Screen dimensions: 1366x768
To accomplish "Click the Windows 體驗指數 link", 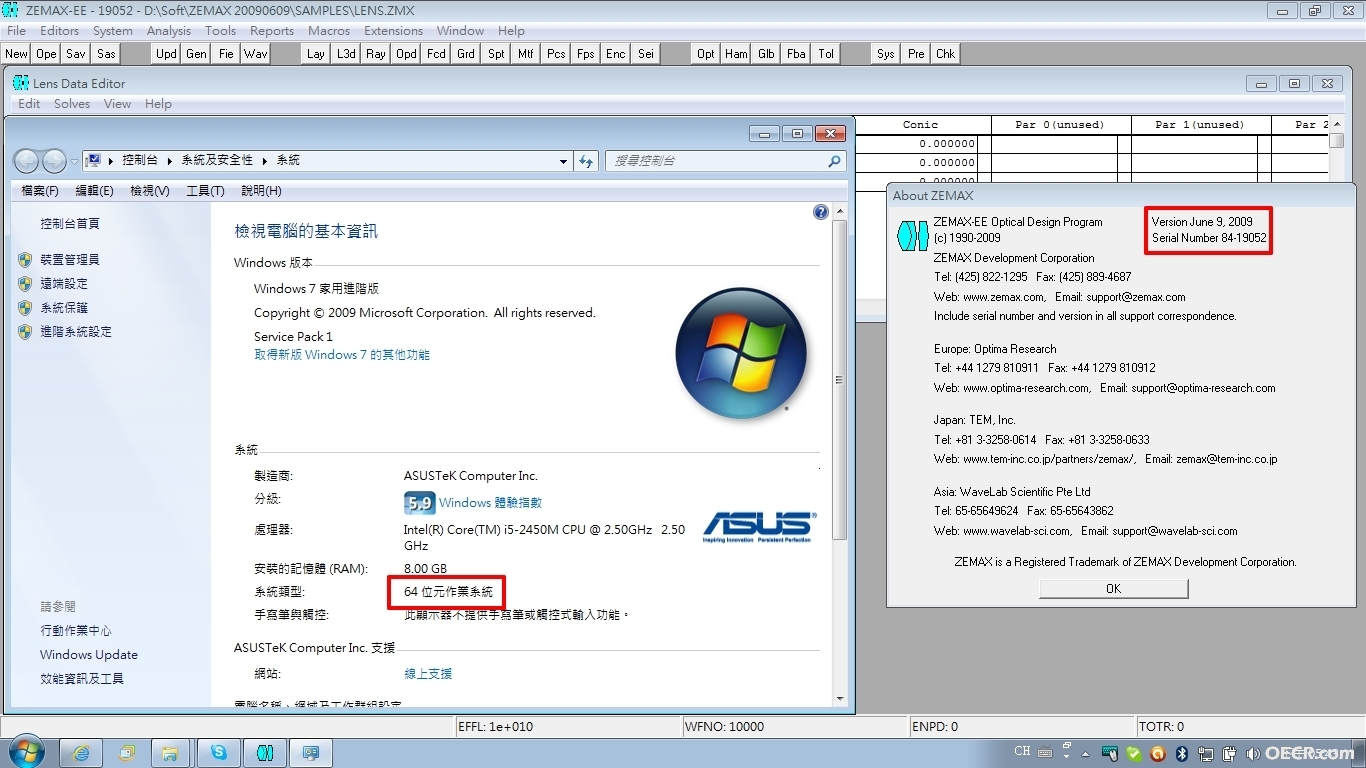I will click(490, 503).
